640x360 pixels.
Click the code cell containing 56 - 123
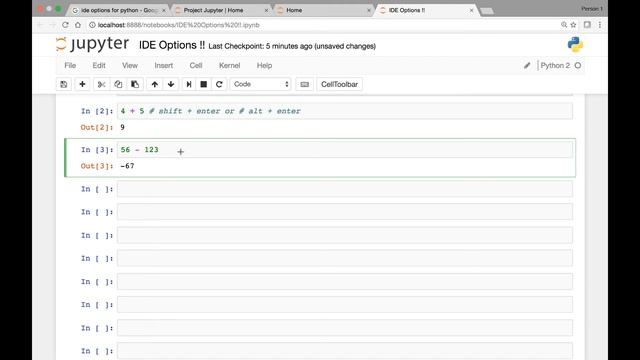tap(345, 150)
